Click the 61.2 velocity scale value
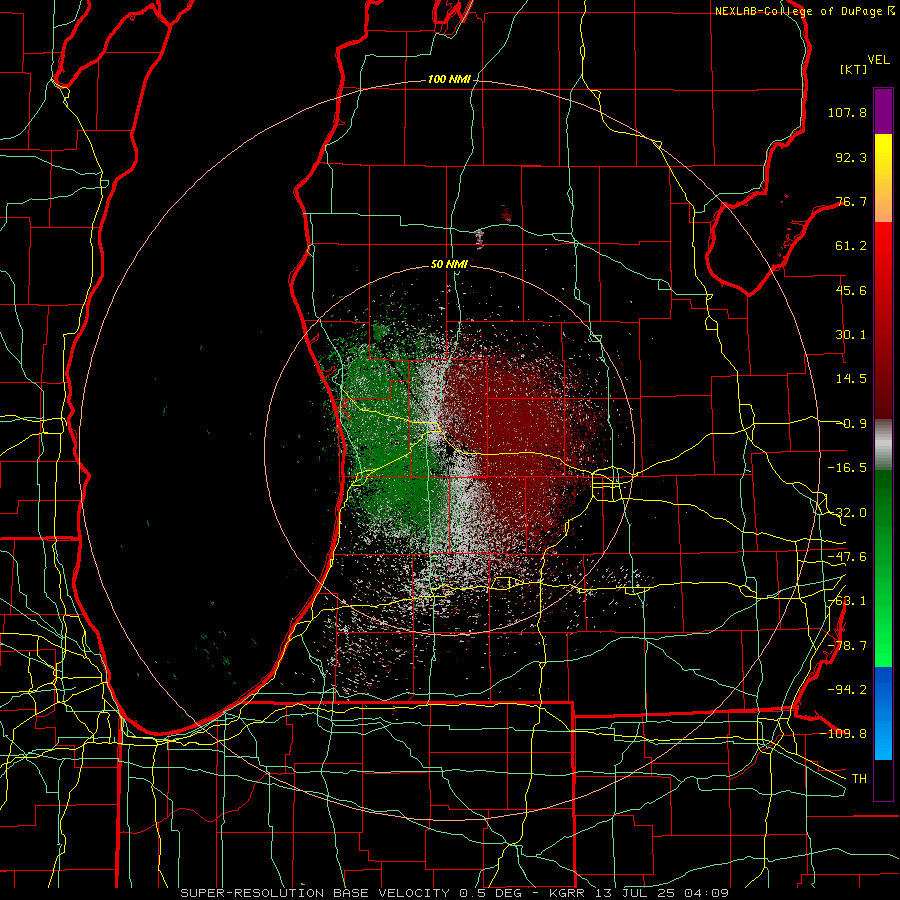900x900 pixels. pos(851,246)
